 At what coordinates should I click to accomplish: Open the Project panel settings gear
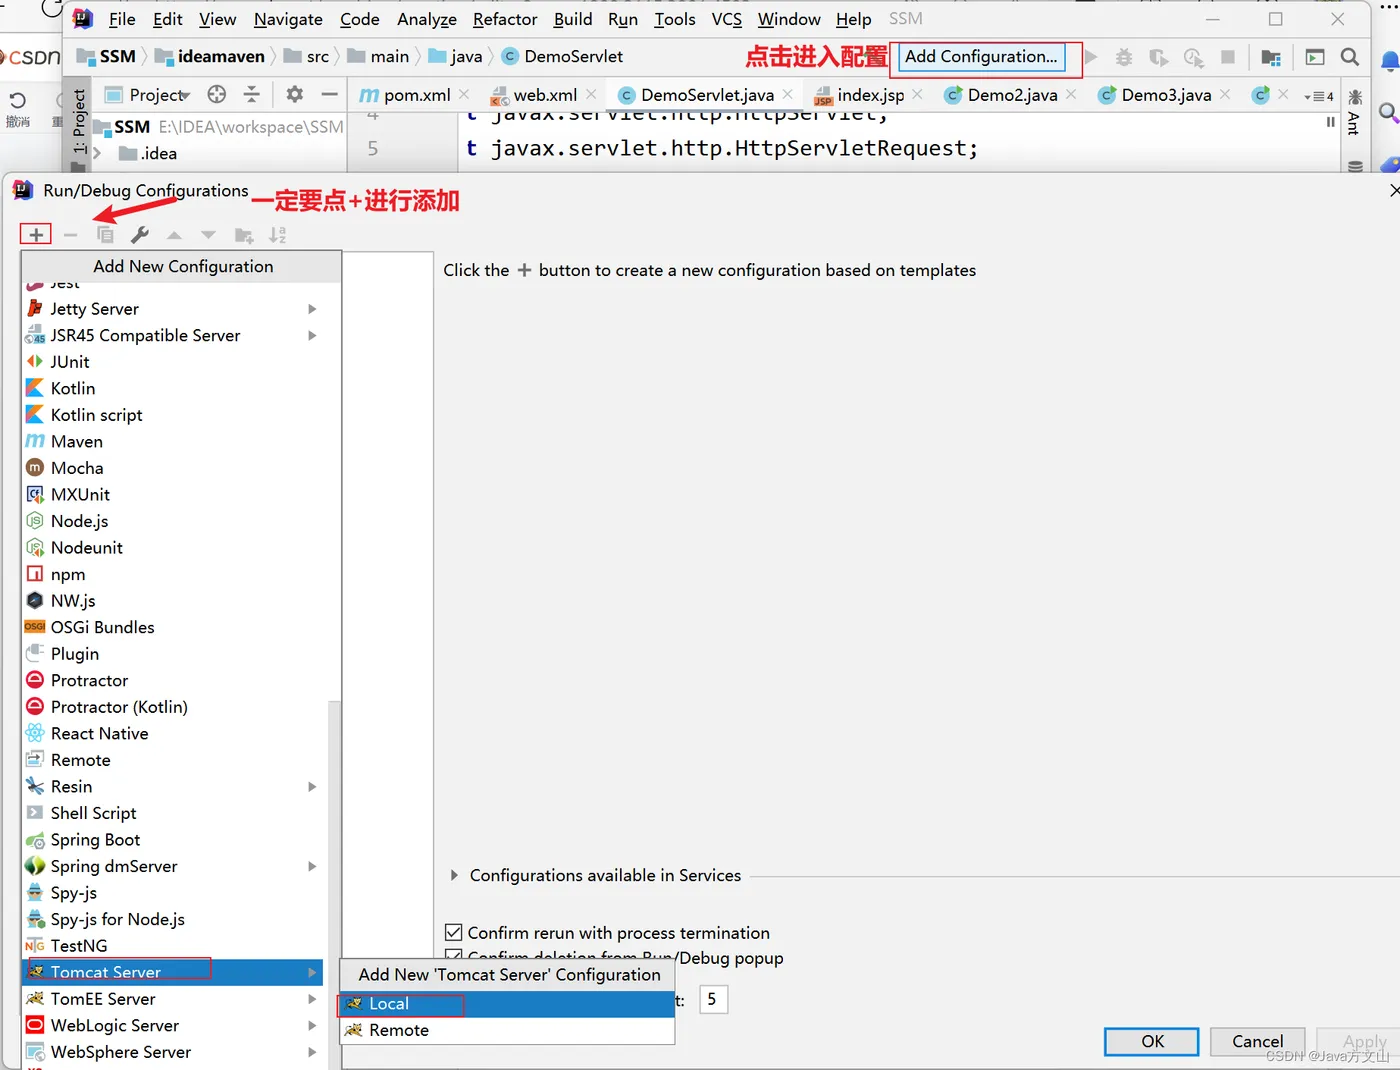point(294,94)
